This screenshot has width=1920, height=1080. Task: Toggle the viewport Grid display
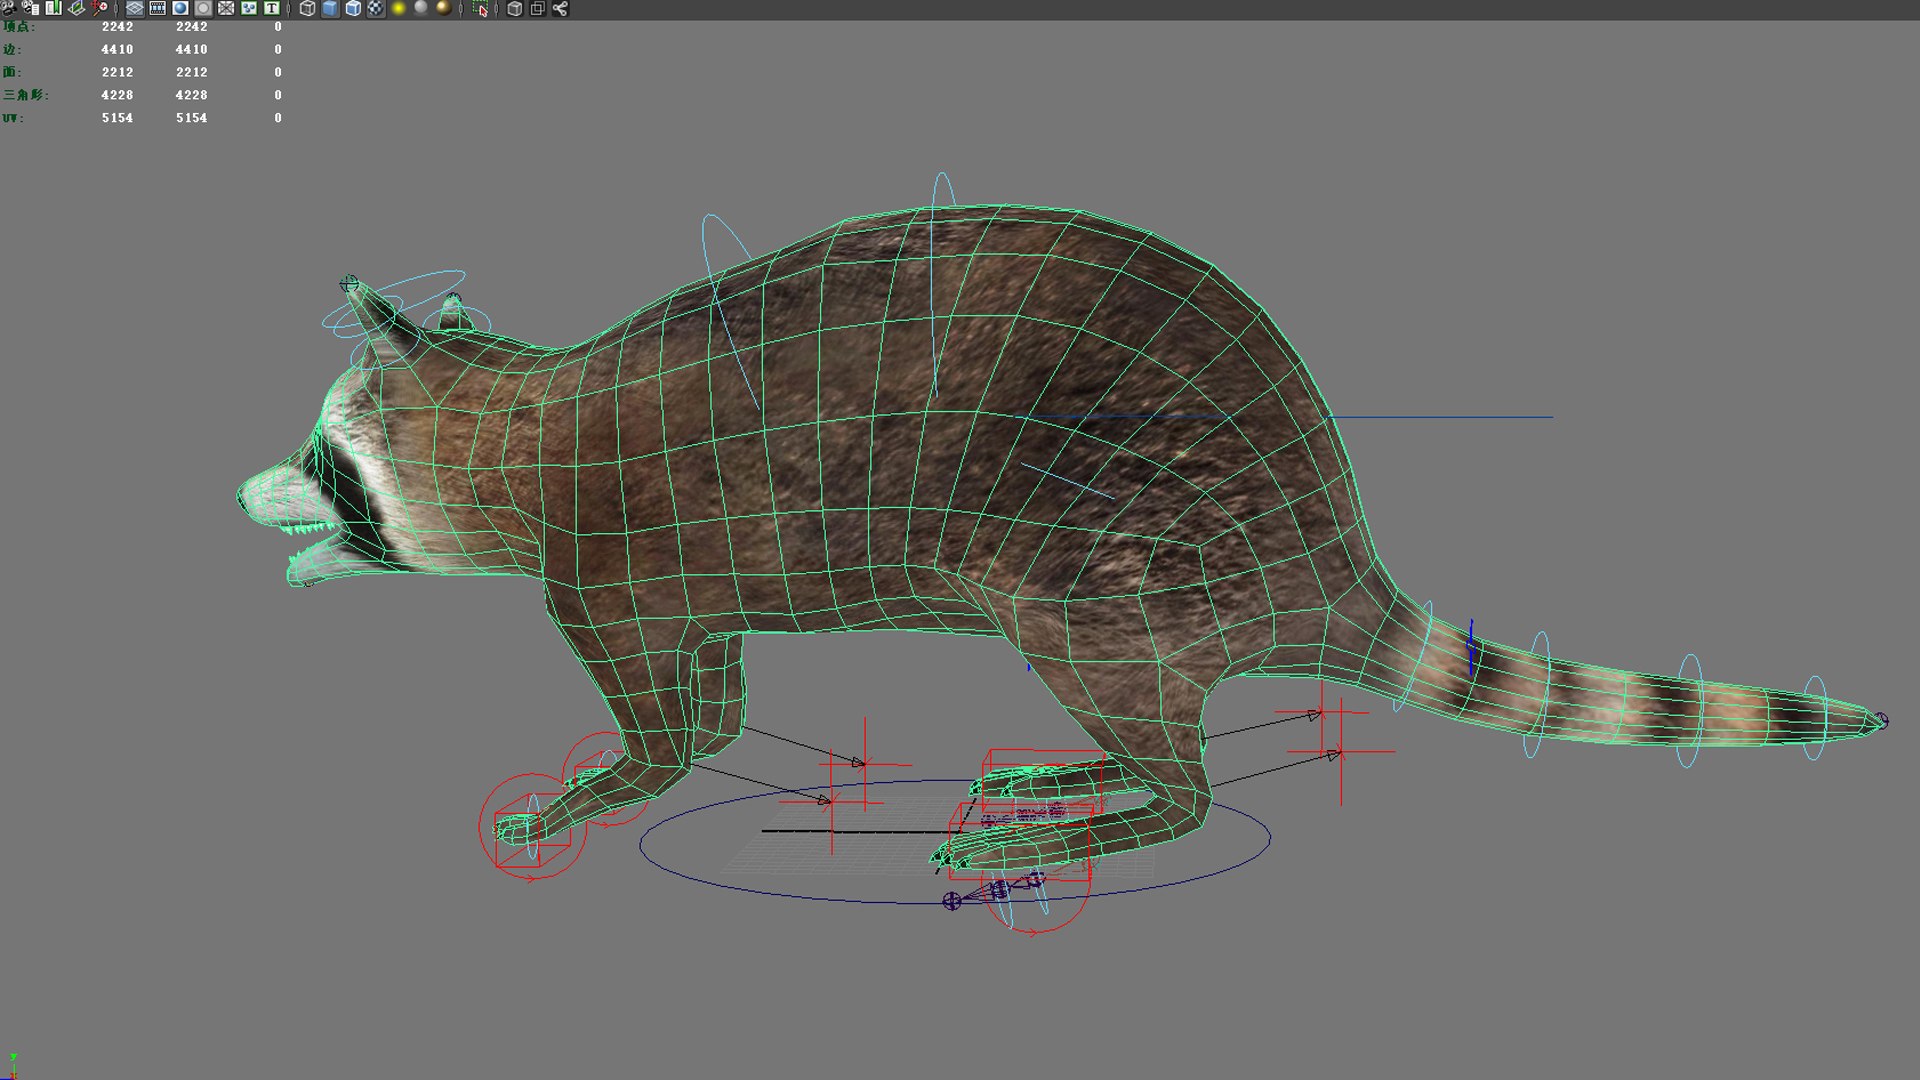click(134, 8)
